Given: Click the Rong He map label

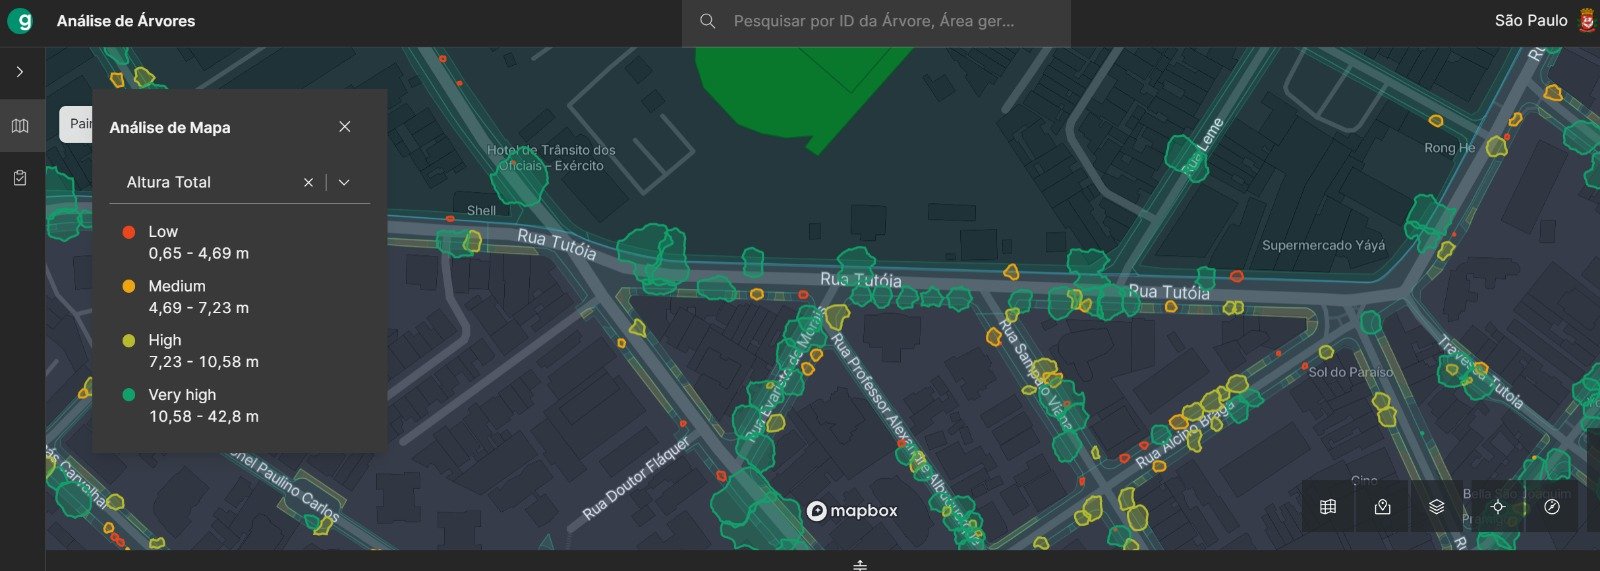Looking at the screenshot, I should coord(1449,148).
